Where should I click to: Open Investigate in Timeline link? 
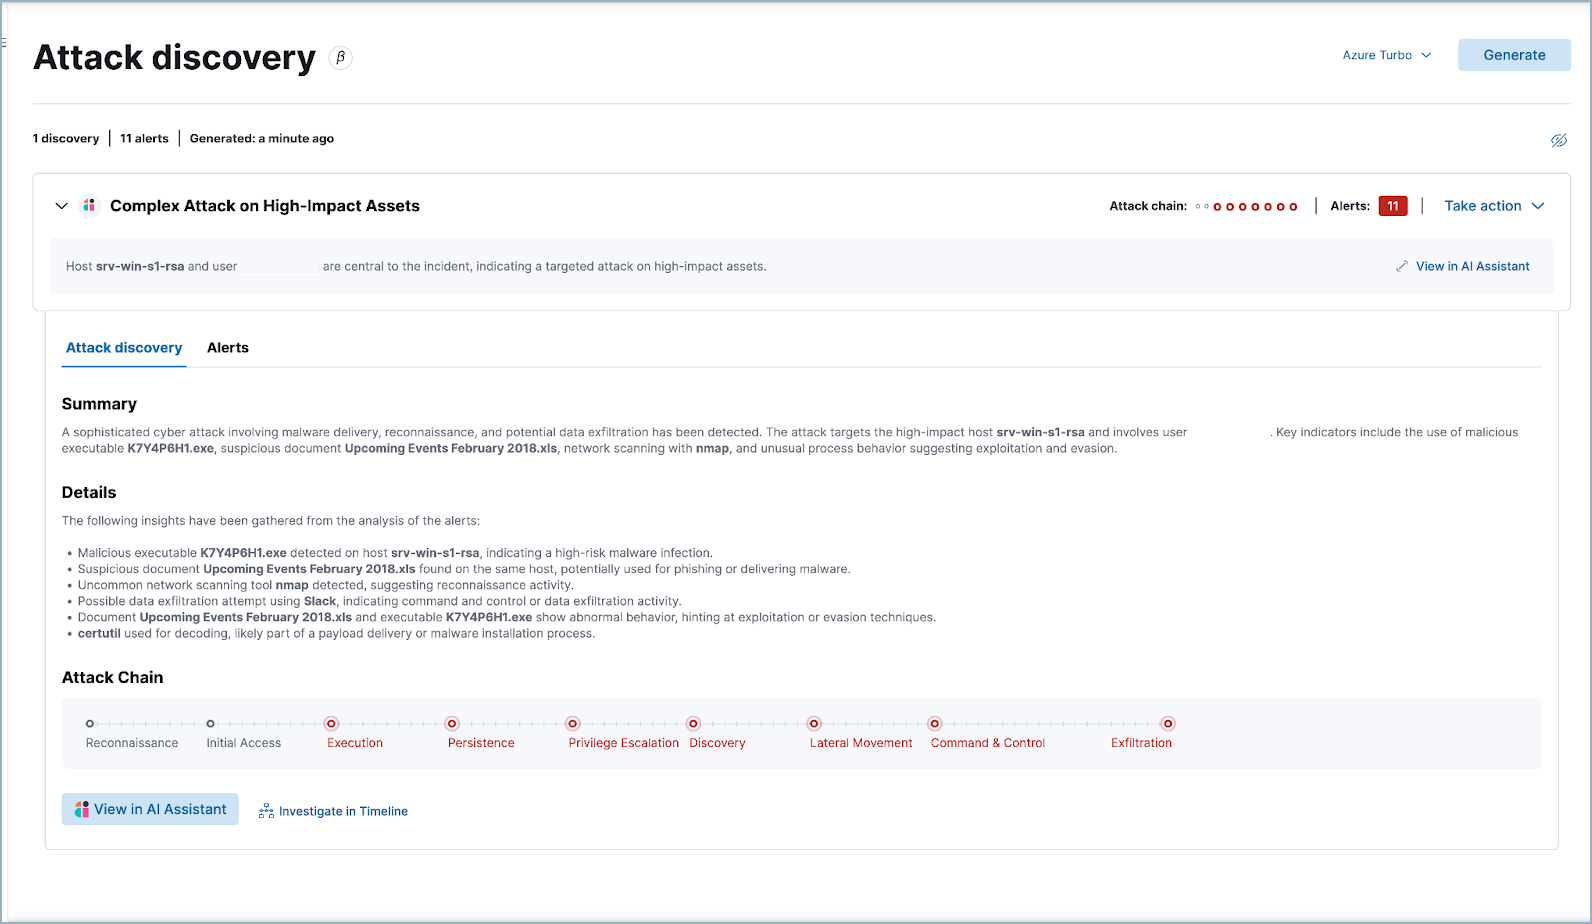343,811
